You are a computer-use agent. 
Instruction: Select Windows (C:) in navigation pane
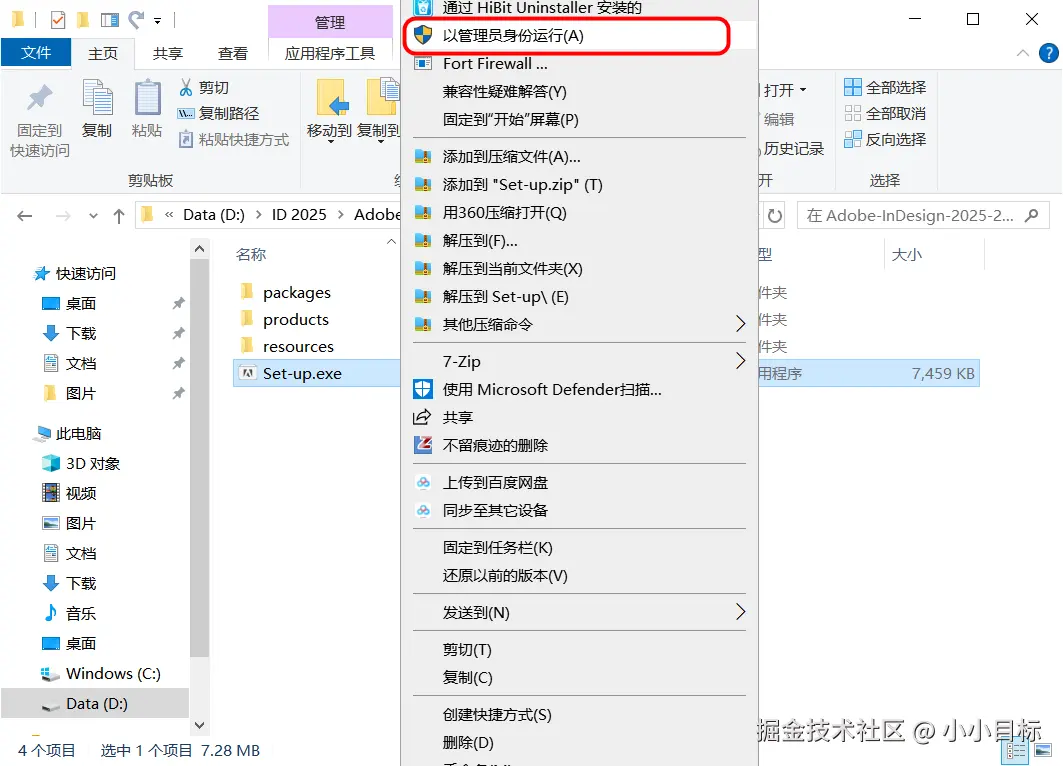pyautogui.click(x=113, y=674)
